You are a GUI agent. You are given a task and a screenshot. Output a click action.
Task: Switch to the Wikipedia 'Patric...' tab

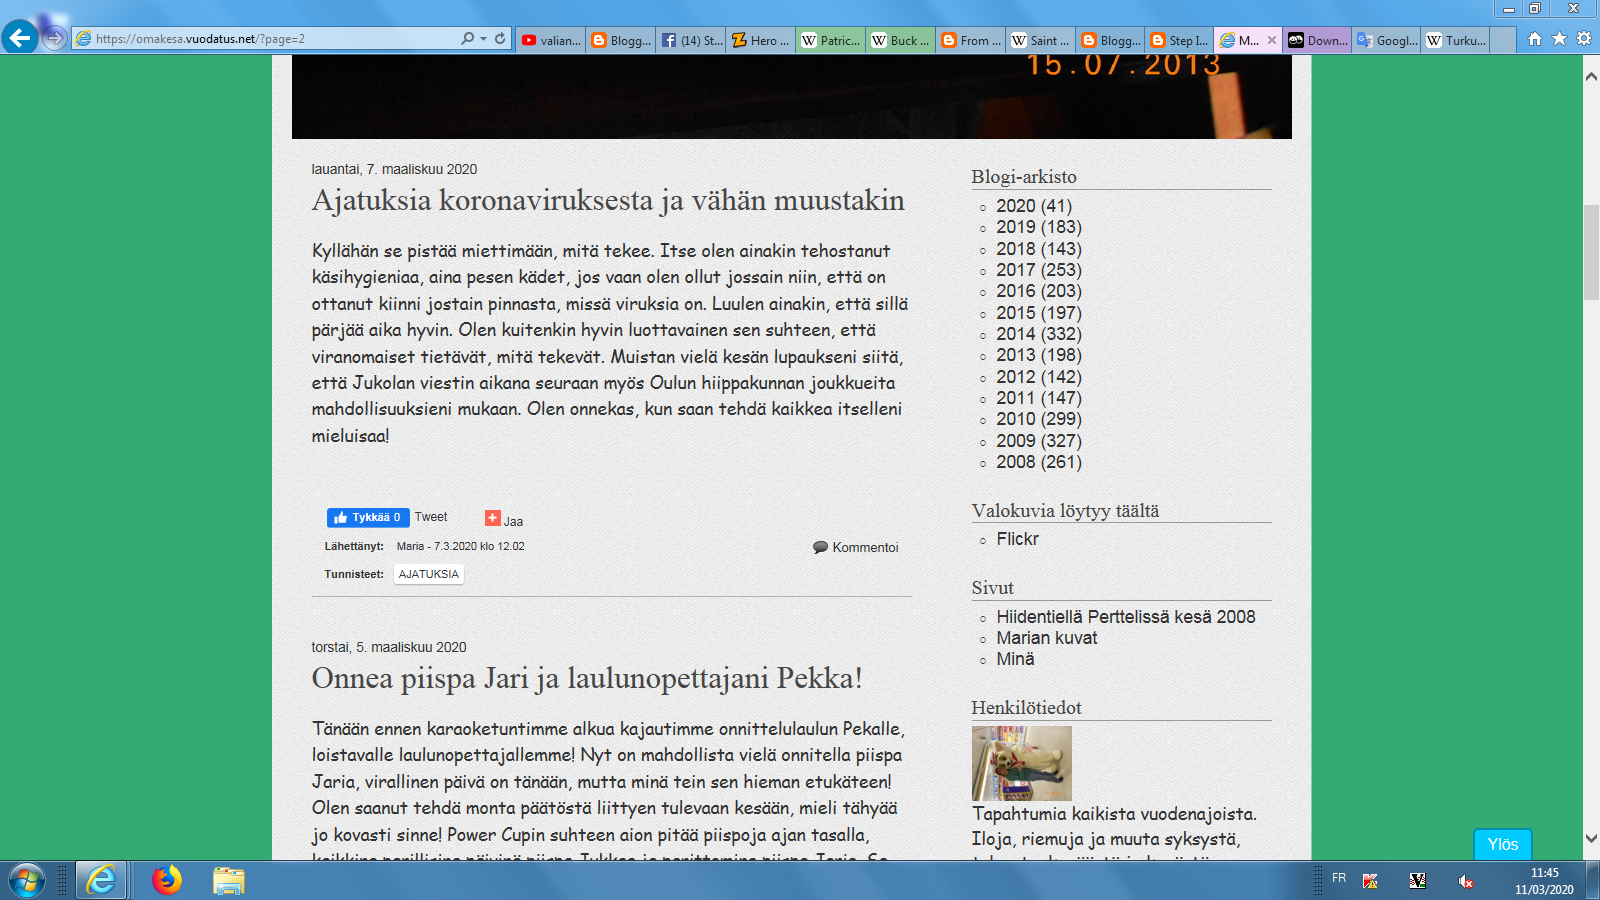point(831,40)
